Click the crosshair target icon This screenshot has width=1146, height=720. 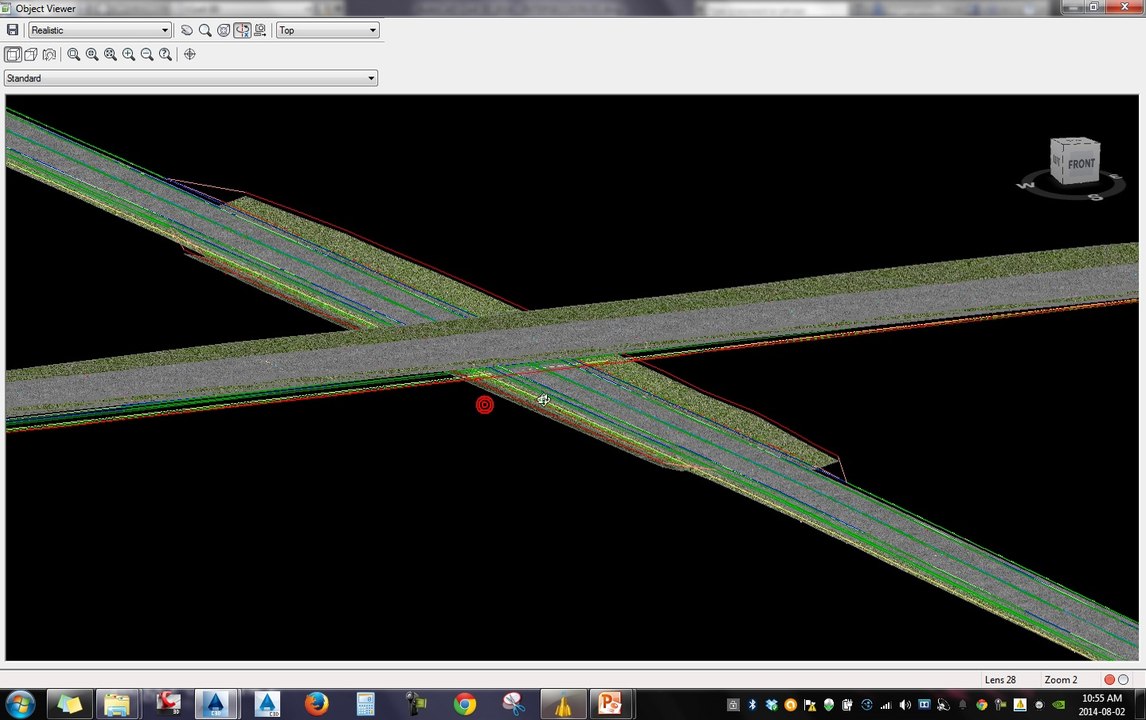[190, 54]
